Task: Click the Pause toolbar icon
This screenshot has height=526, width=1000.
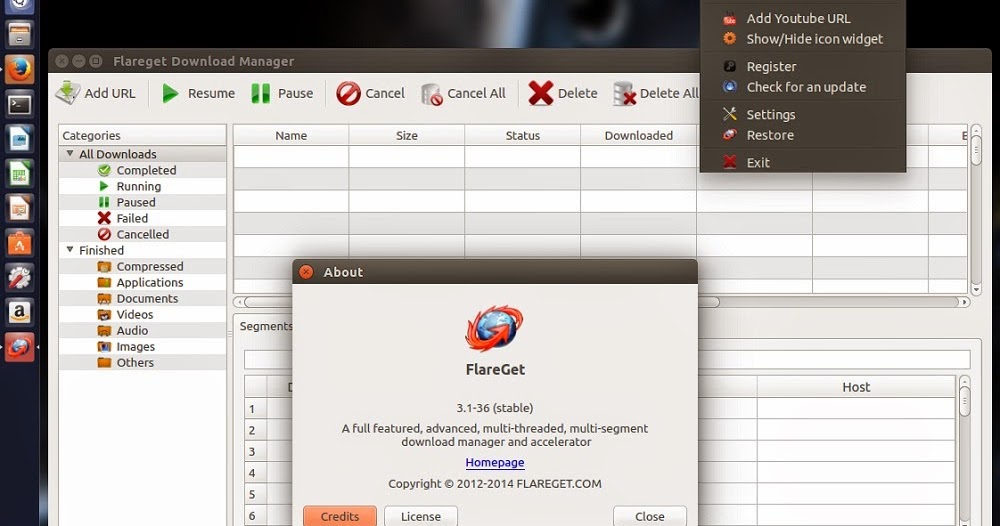Action: click(260, 93)
